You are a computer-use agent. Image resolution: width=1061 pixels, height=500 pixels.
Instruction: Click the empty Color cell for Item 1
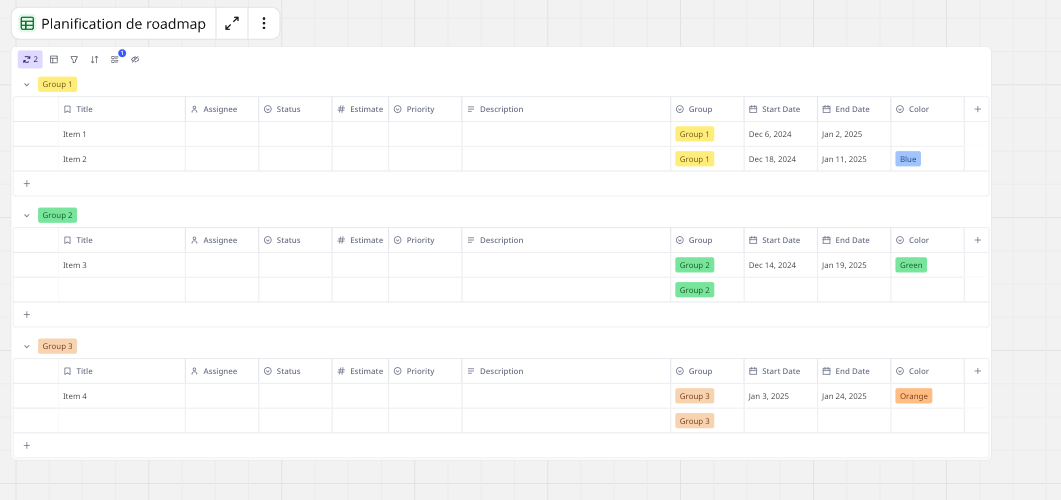[x=927, y=134]
